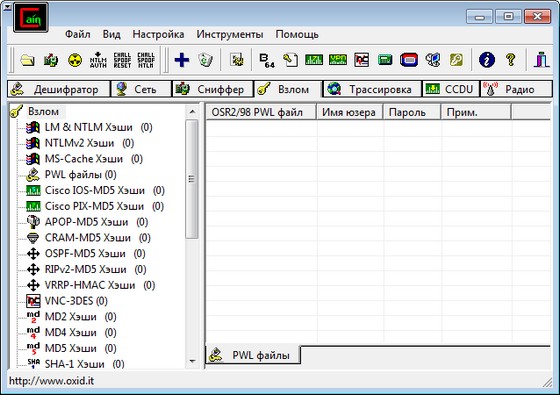Open the Base64 password decoder icon
Screen dimensions: 560x395
pos(267,60)
